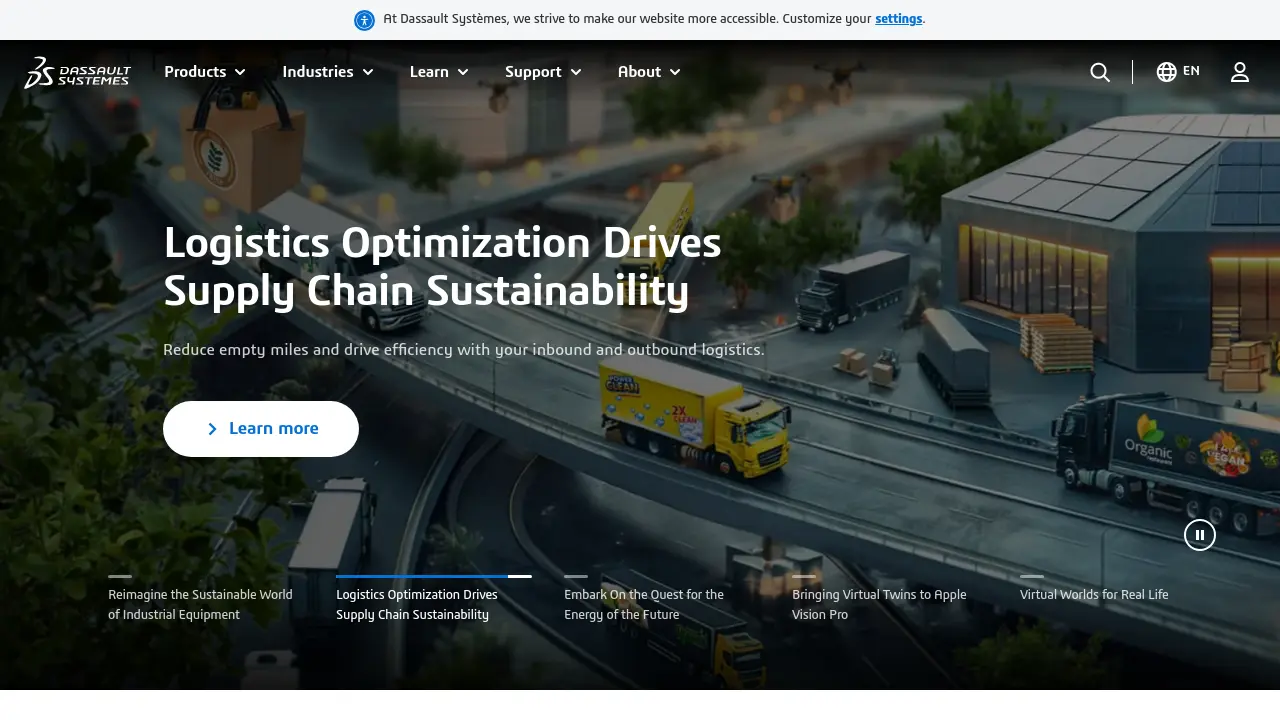This screenshot has height=720, width=1280.
Task: Open the search magnifier icon
Action: 1100,72
